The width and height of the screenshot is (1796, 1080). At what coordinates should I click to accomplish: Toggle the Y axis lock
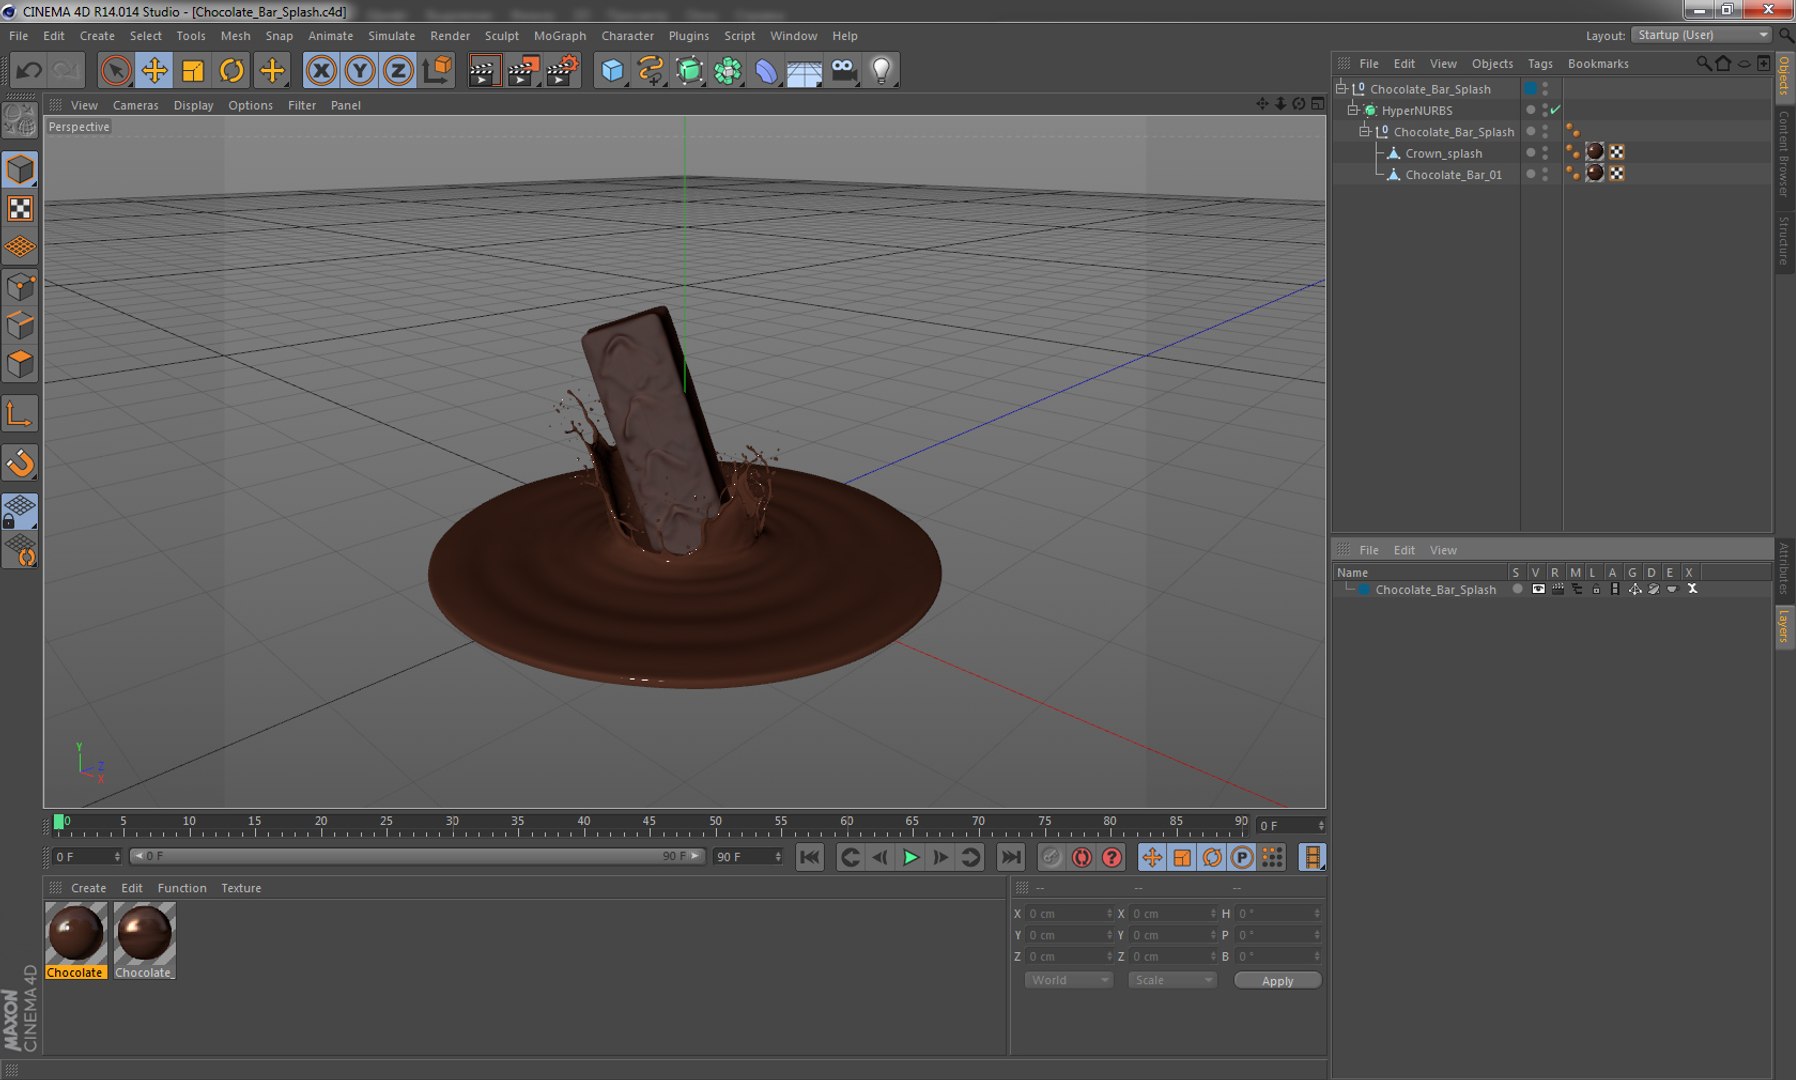point(359,70)
